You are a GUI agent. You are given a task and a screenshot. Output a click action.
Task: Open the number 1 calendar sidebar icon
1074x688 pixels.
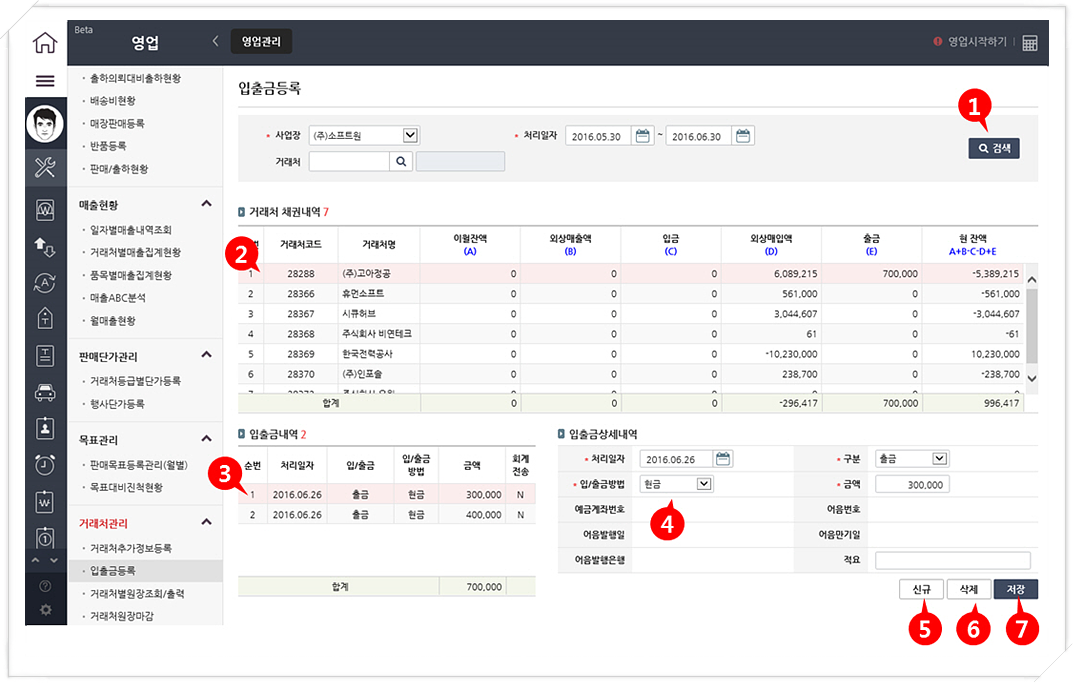[45, 538]
